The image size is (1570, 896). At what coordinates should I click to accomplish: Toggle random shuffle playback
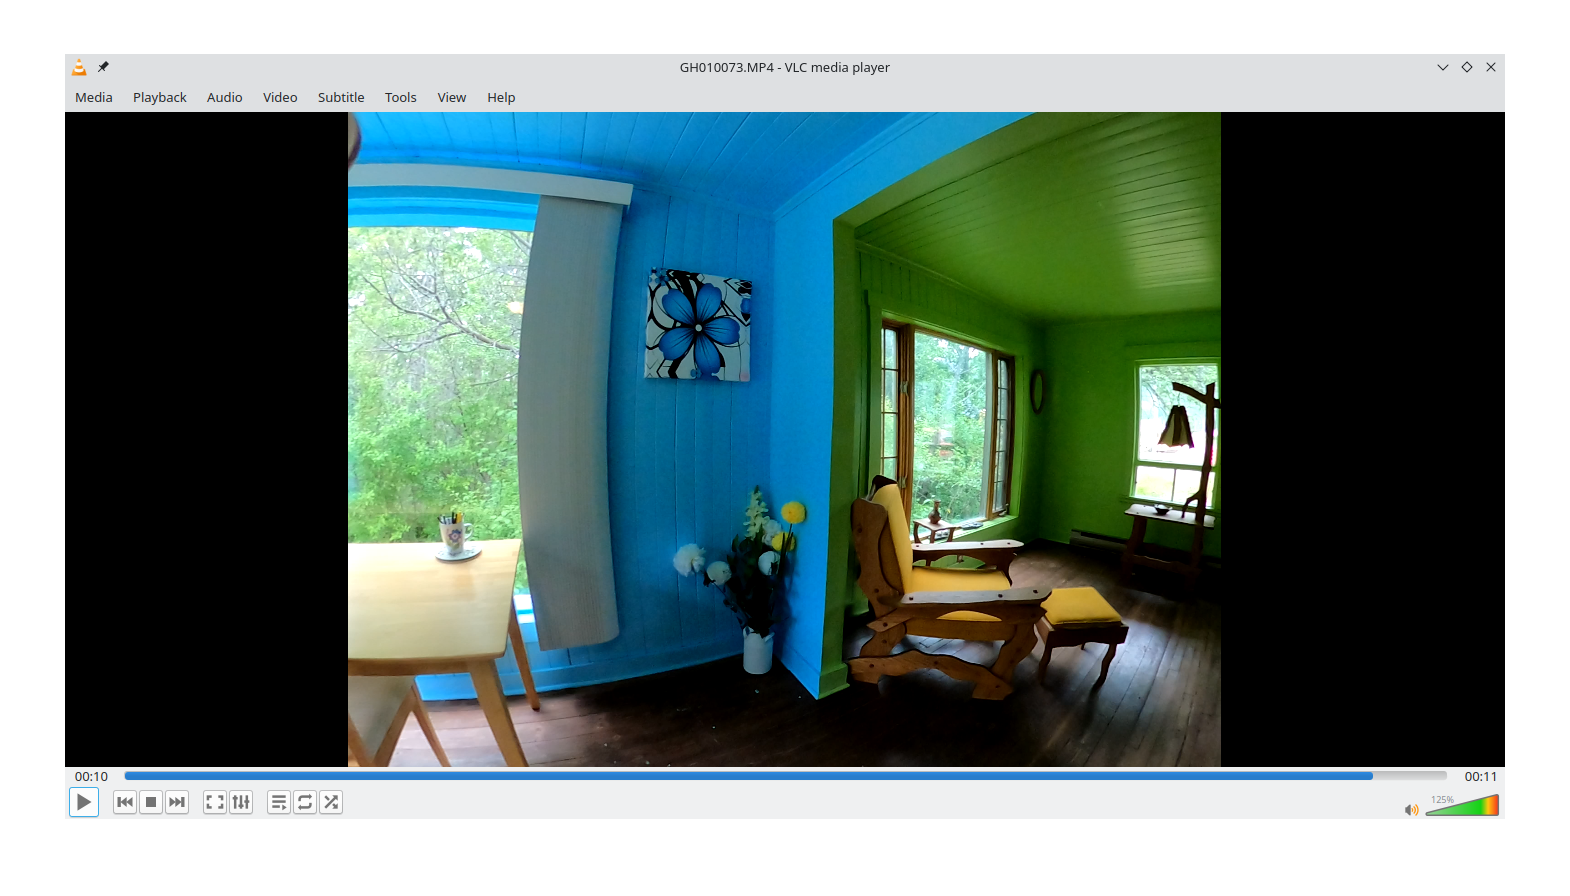click(331, 802)
